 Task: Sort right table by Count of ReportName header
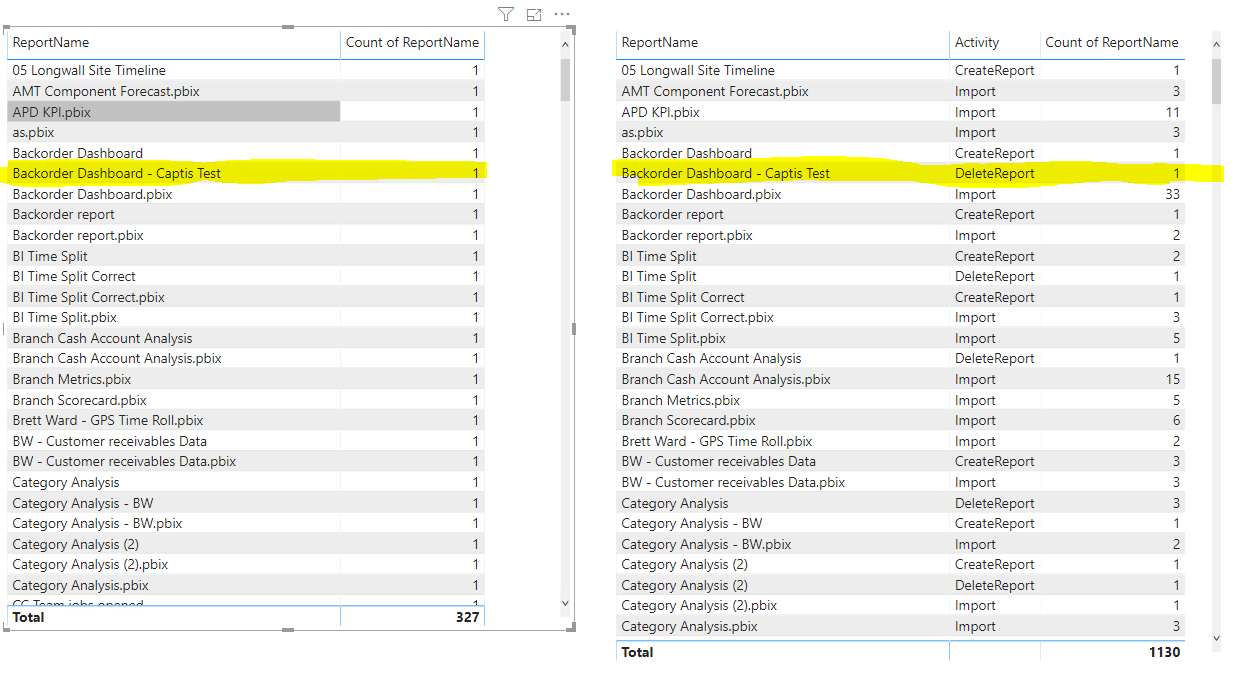[x=1112, y=42]
